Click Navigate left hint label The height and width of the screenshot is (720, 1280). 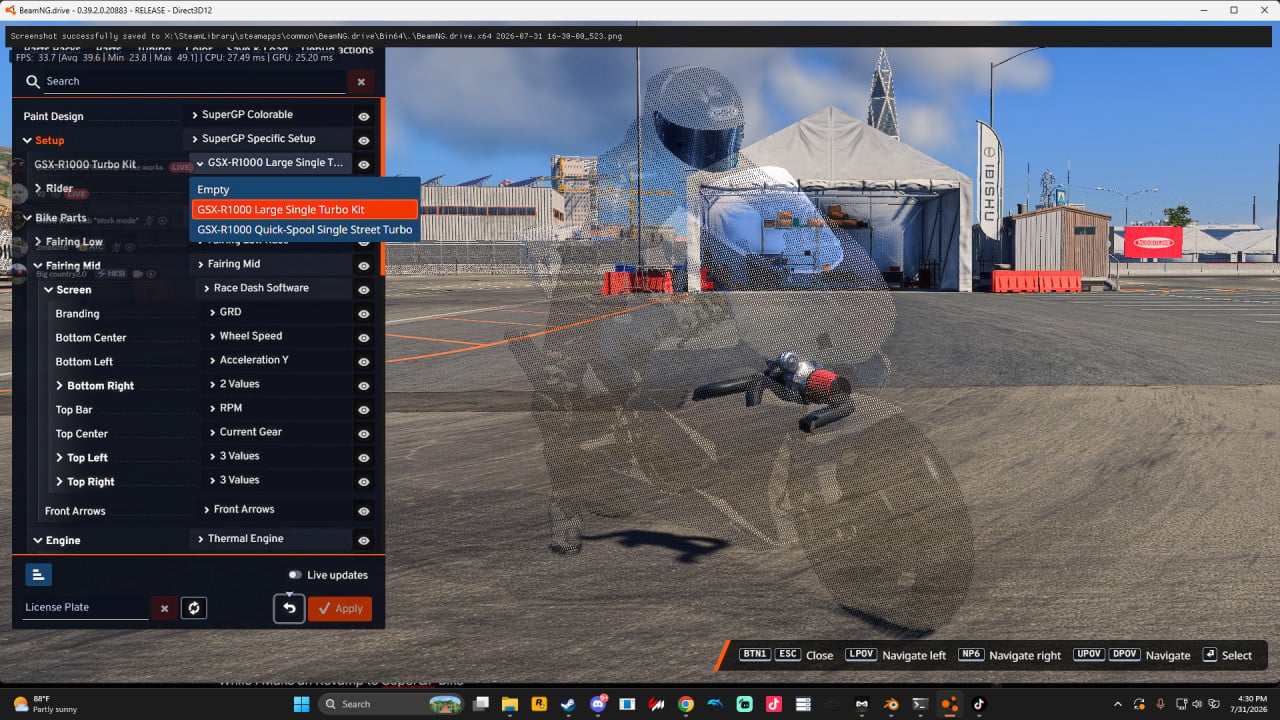(913, 656)
